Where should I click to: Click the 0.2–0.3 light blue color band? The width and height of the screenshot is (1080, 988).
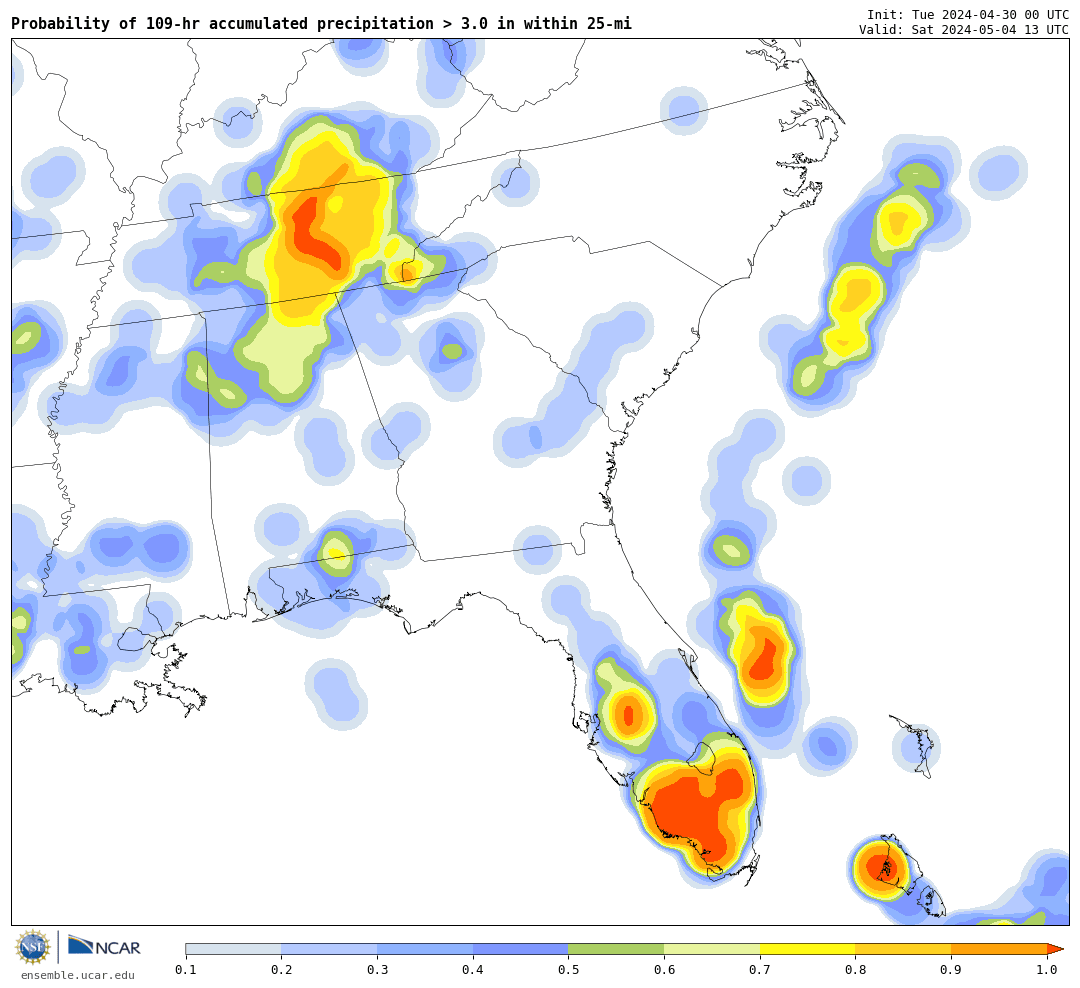(x=329, y=949)
